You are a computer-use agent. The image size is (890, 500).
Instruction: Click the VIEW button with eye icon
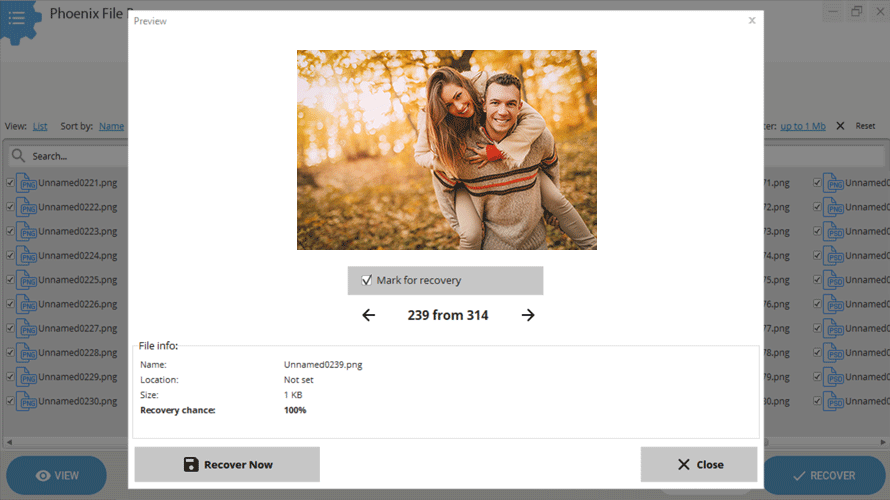point(56,476)
